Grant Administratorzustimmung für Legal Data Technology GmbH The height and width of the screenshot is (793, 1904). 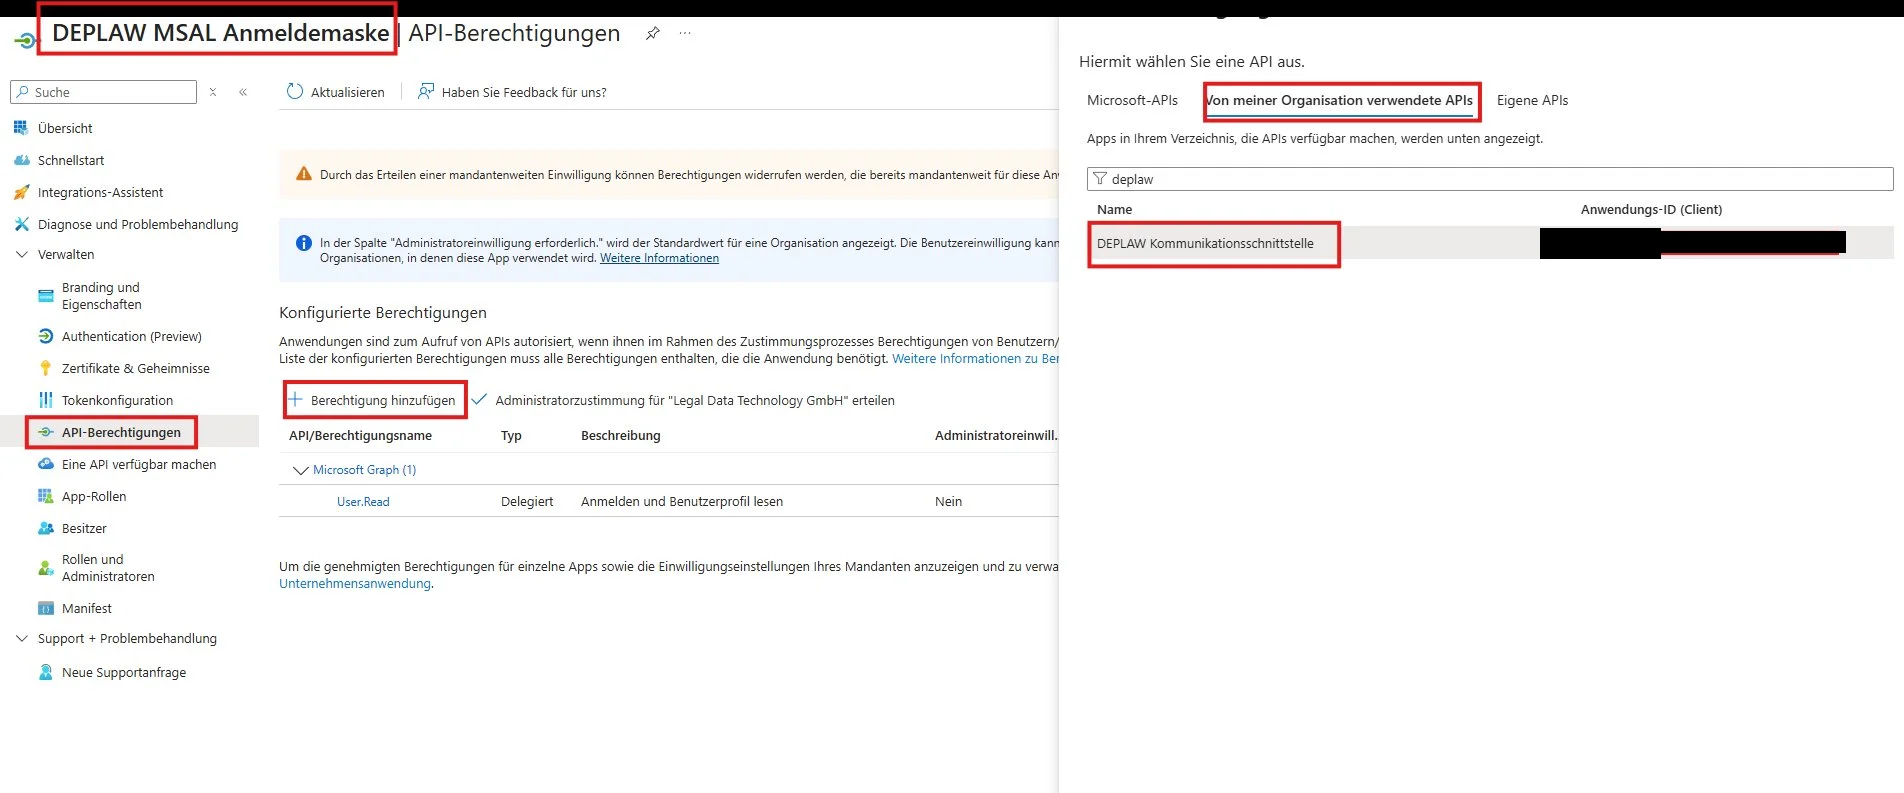pos(683,400)
